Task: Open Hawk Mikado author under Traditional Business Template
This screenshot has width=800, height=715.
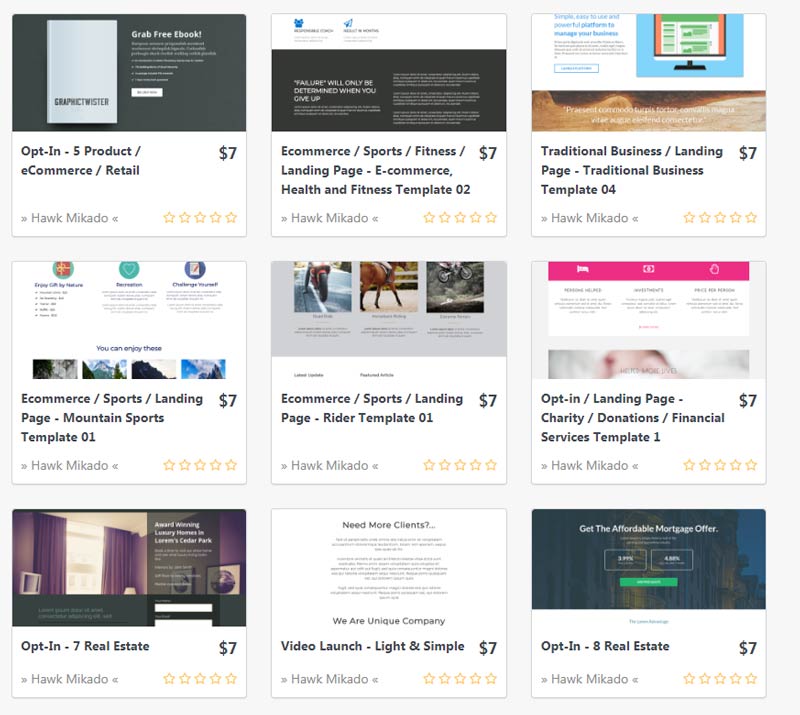Action: point(589,218)
